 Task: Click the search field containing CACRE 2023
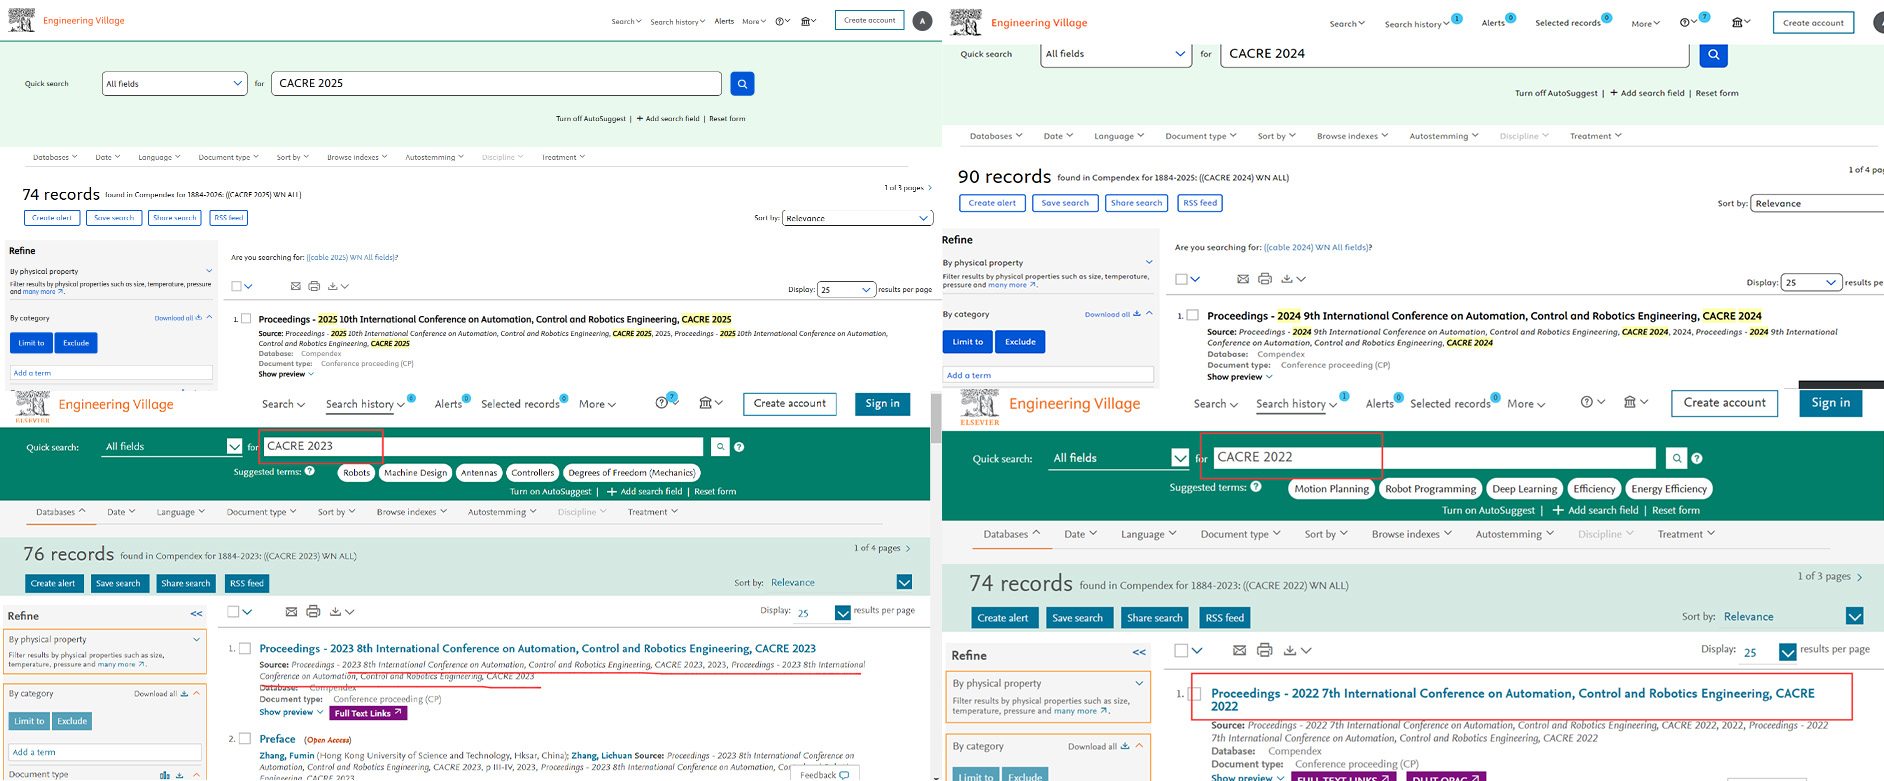(482, 446)
